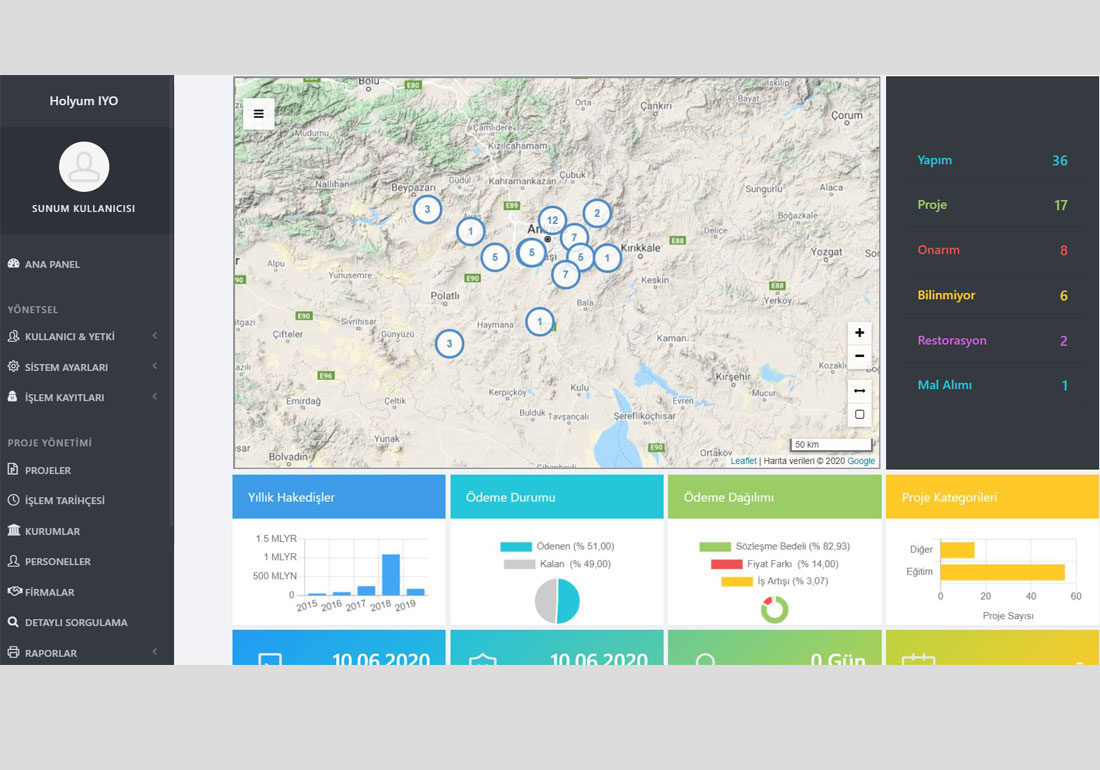Click the KURUMLAR institution building icon
The height and width of the screenshot is (770, 1100).
point(13,530)
